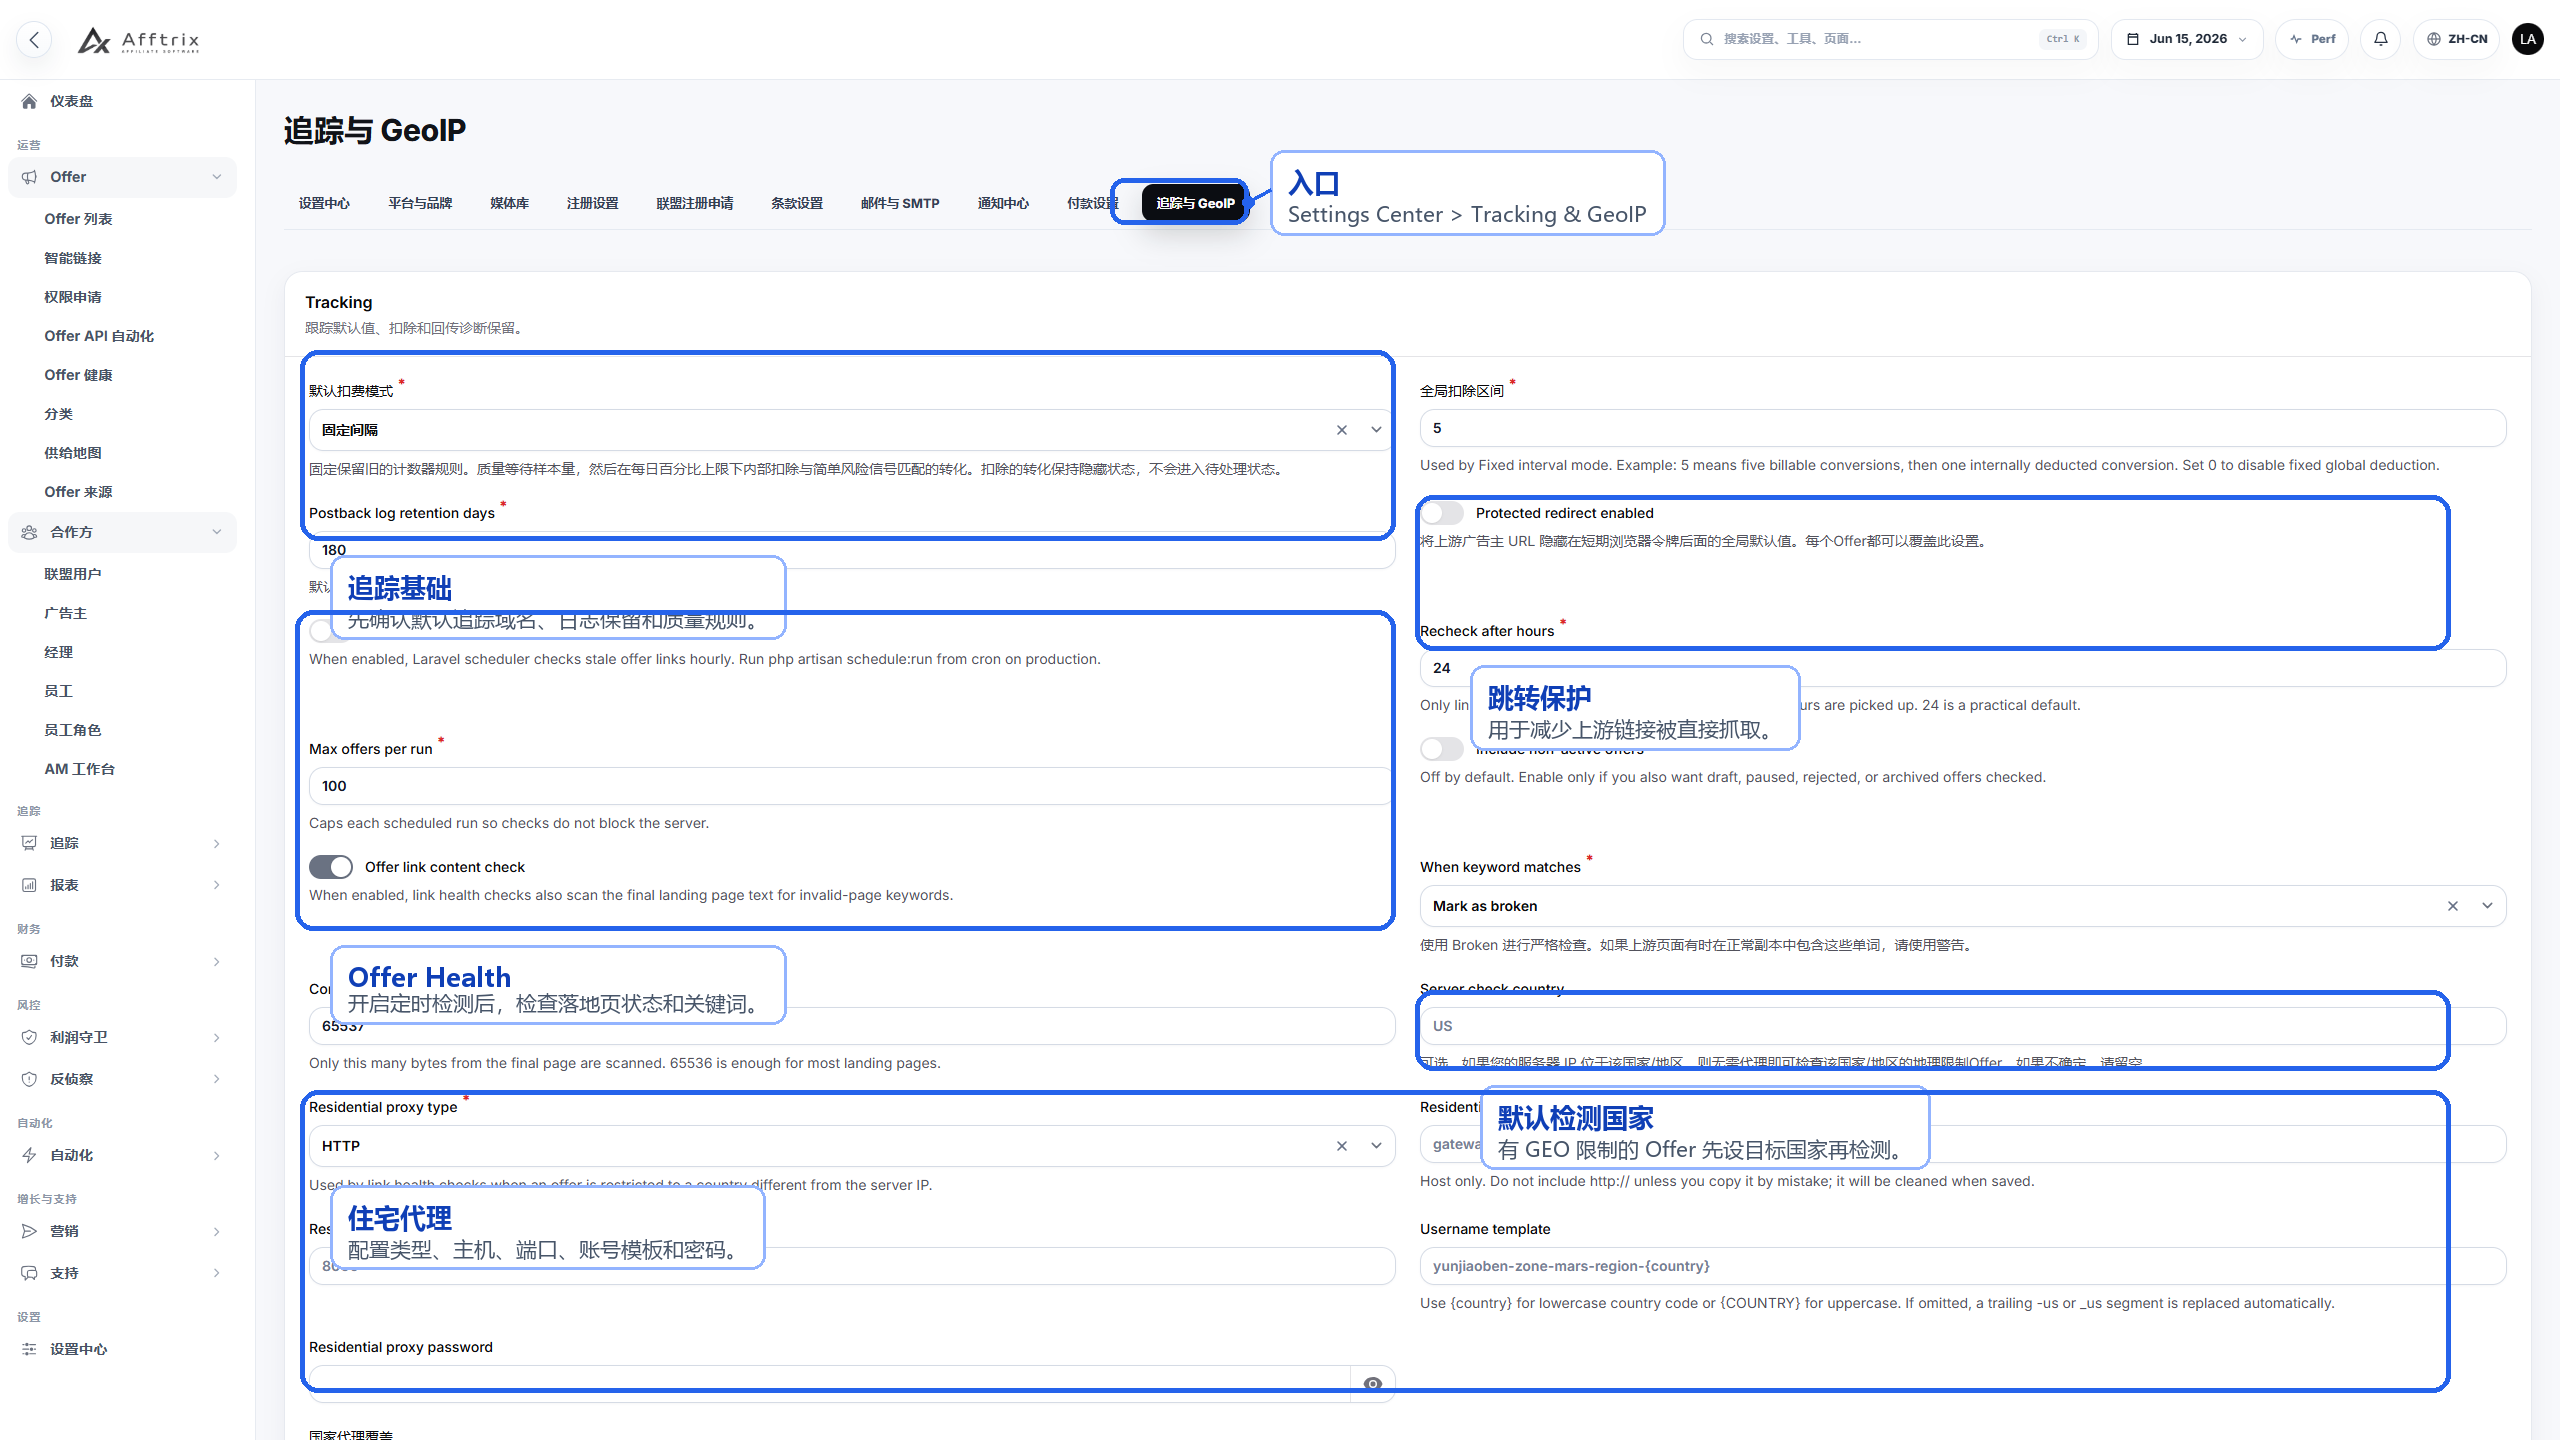This screenshot has width=2560, height=1440.
Task: Switch to 媒体库 tab
Action: pos(509,203)
